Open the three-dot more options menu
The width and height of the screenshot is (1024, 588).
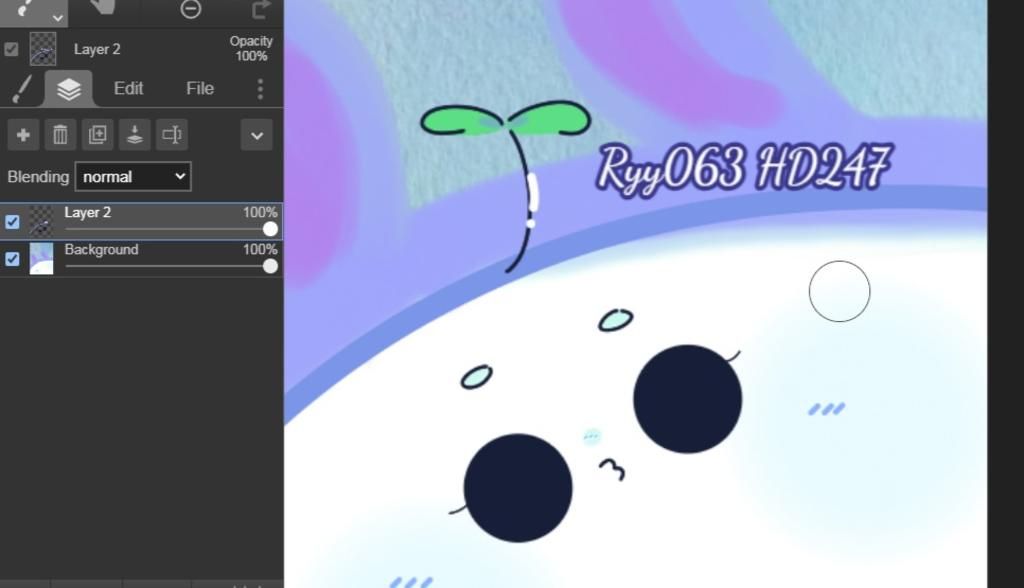260,89
